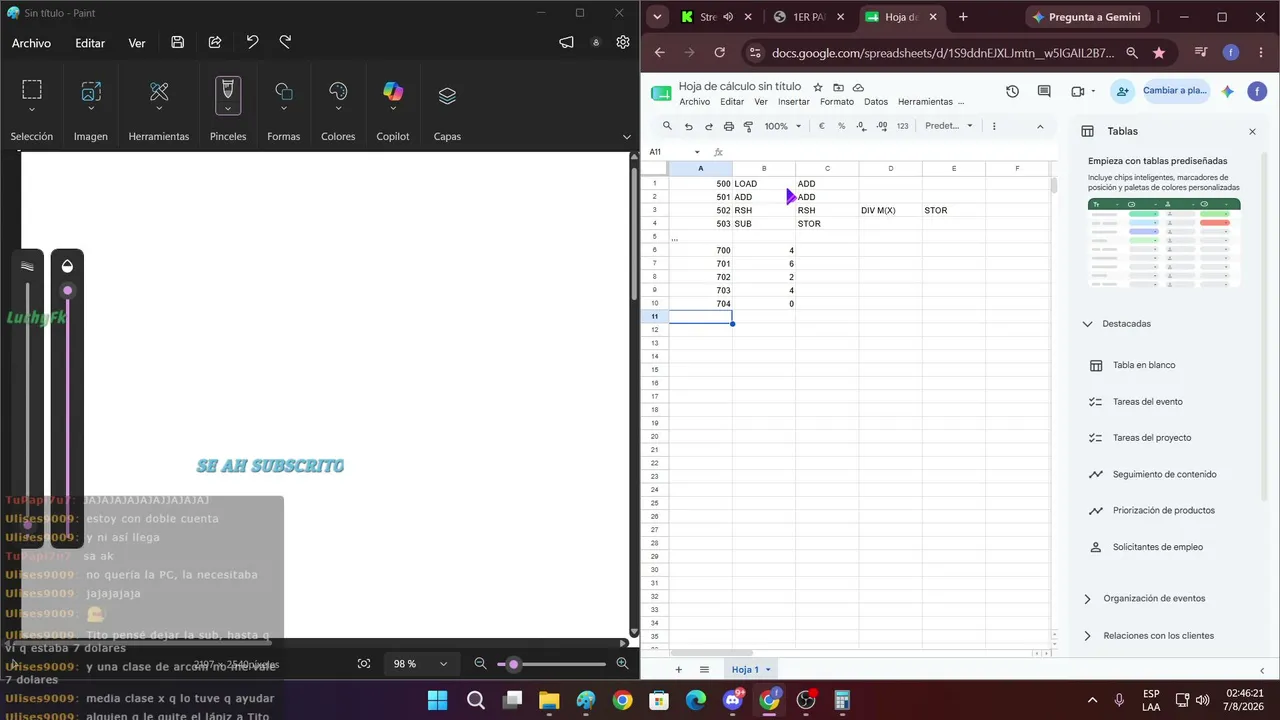Open the Selección dropdown arrow in Paint

coord(32,109)
